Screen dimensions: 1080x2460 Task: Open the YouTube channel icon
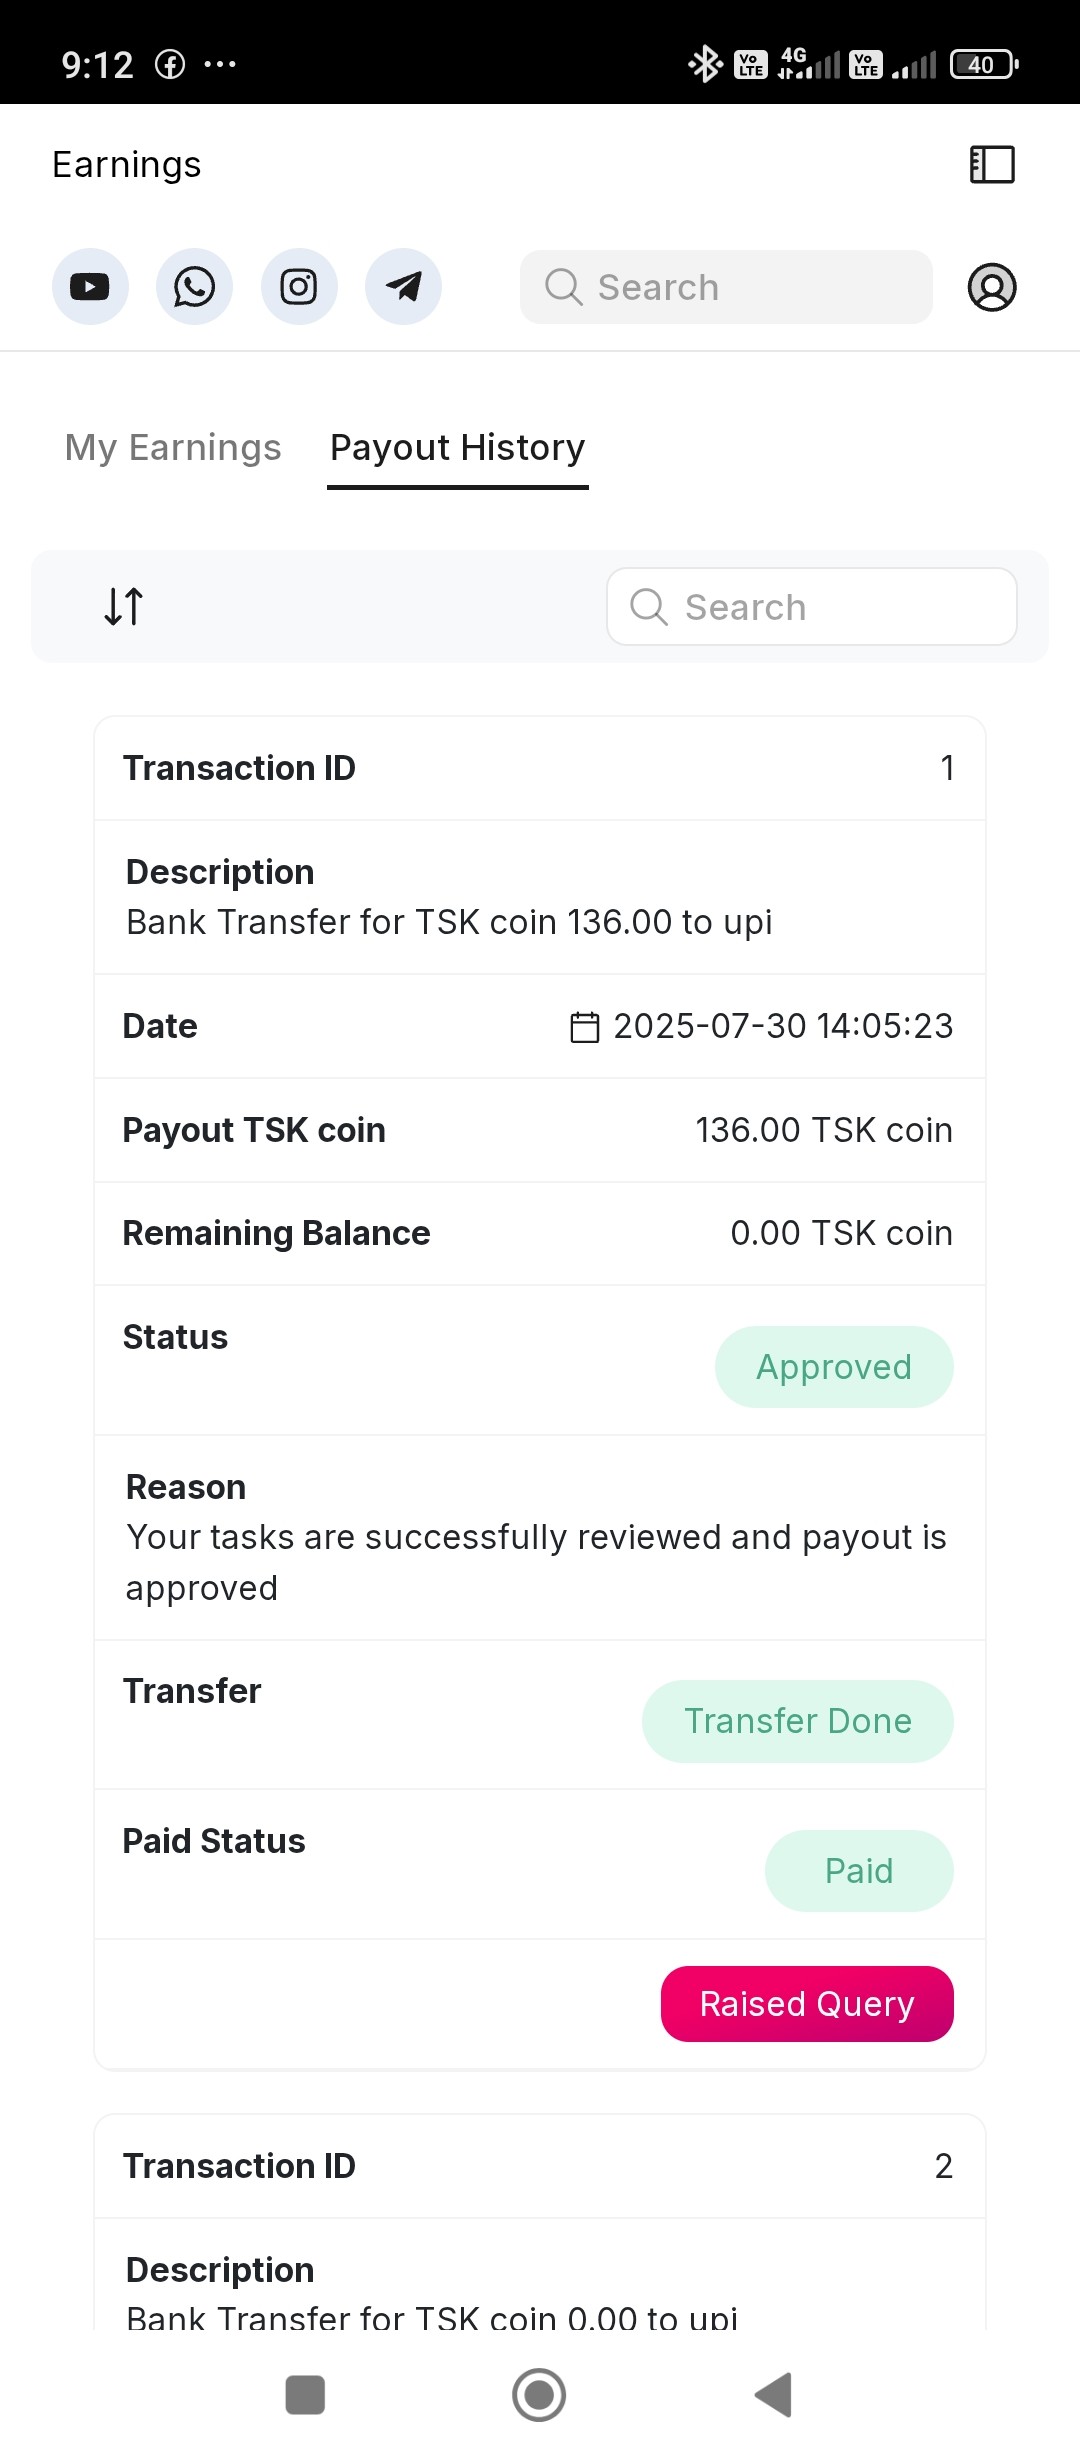pyautogui.click(x=90, y=287)
